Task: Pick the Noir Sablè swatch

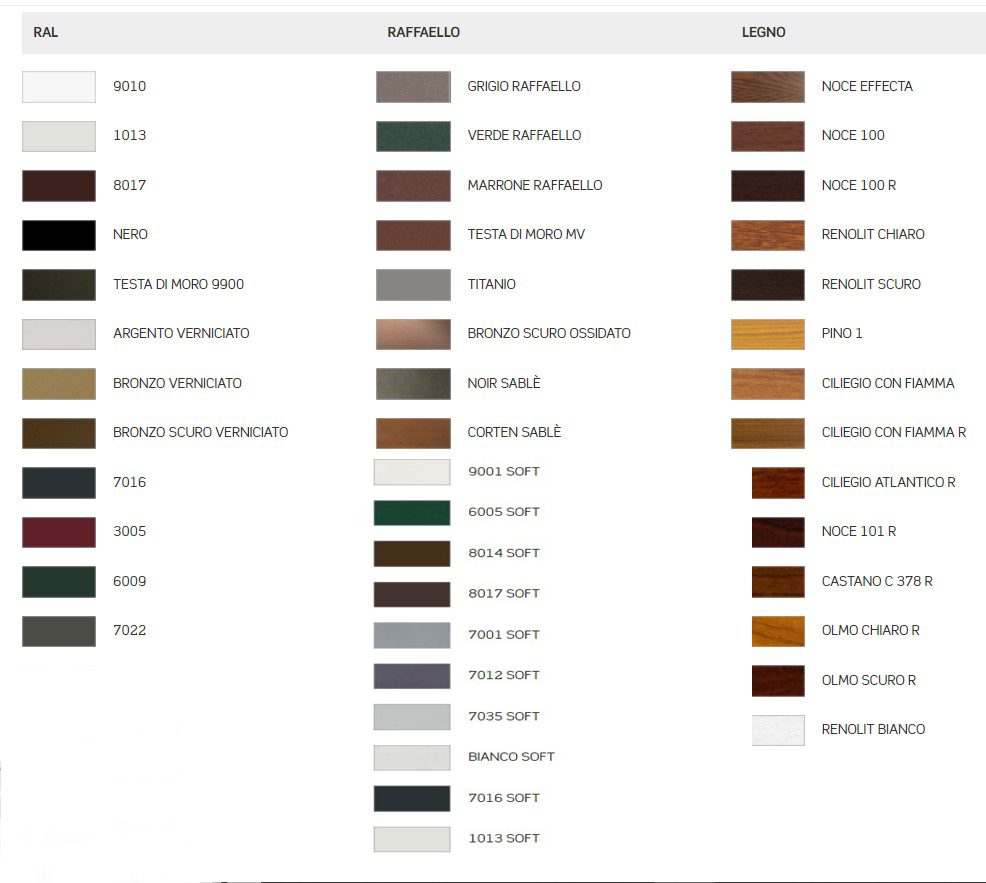Action: point(413,384)
